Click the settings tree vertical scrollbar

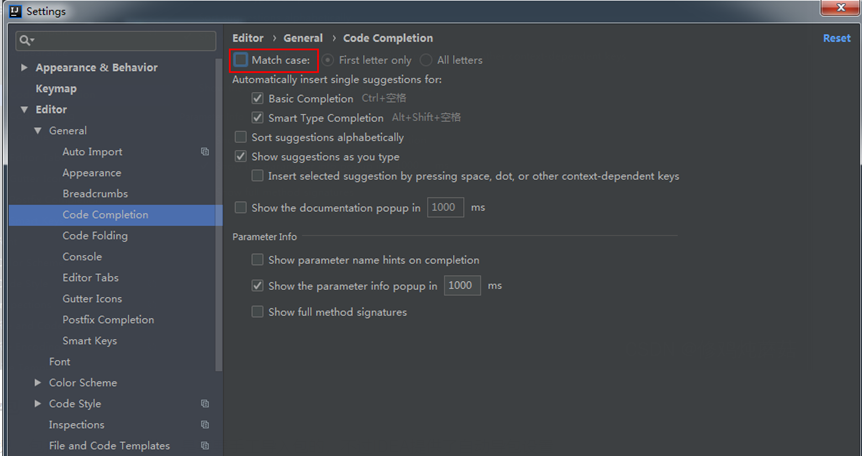pyautogui.click(x=219, y=215)
